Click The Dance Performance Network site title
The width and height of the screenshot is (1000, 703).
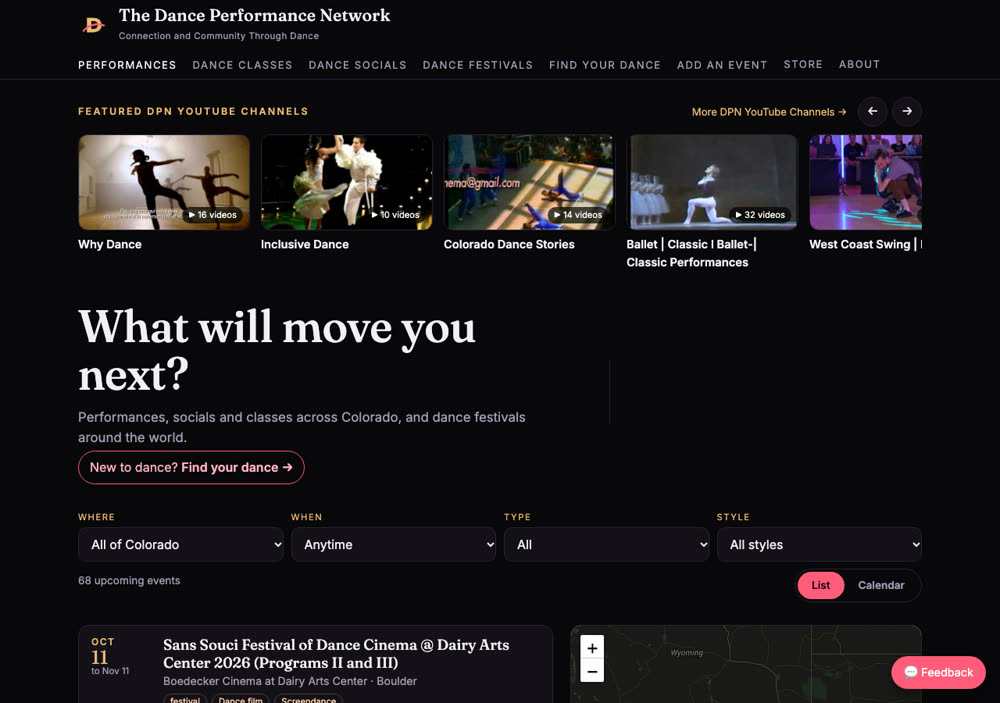point(254,15)
